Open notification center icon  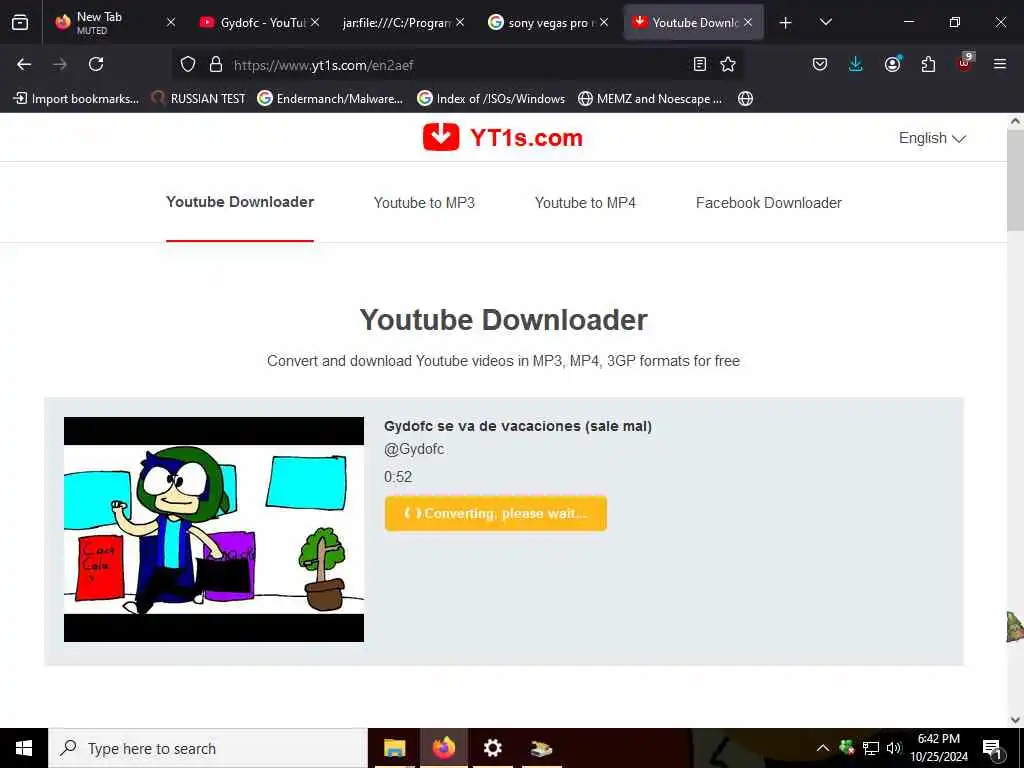click(x=992, y=749)
